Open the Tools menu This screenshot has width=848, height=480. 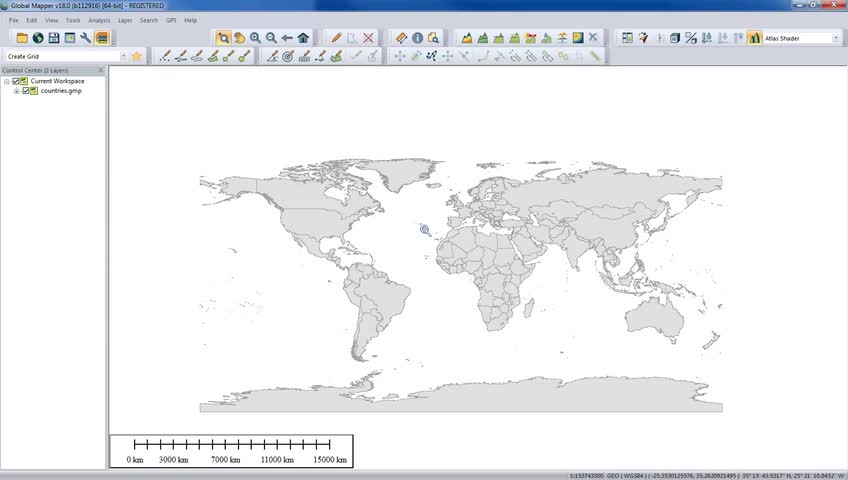tap(73, 20)
